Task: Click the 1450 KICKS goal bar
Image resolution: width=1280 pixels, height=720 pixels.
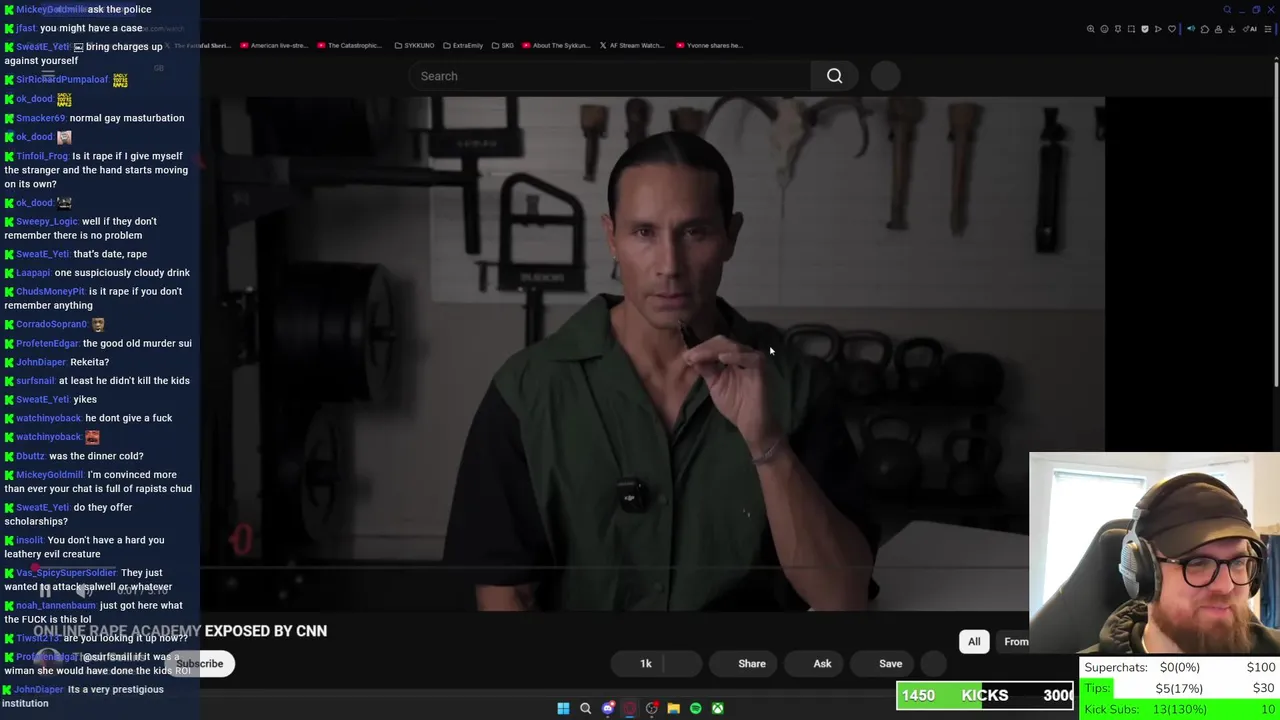Action: pos(985,695)
